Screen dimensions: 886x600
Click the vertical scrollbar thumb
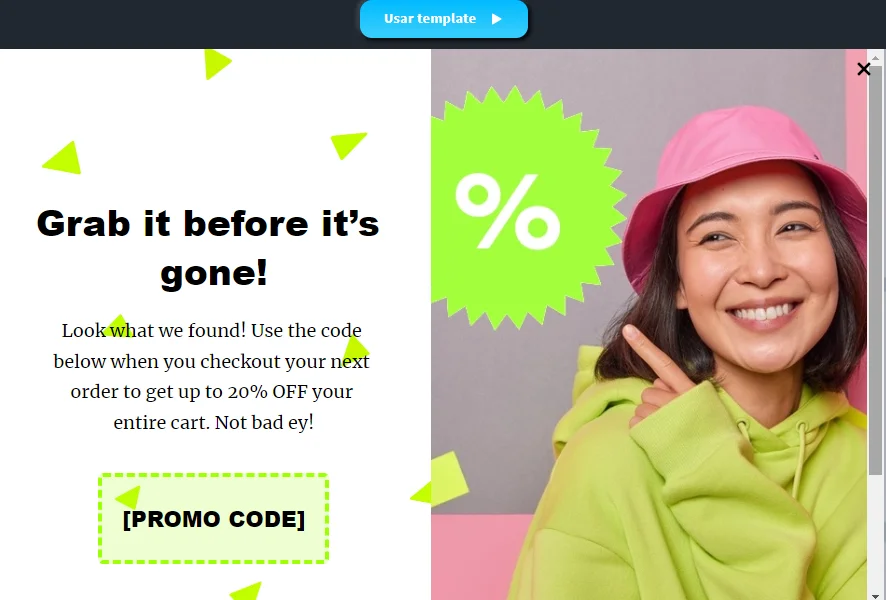click(875, 269)
